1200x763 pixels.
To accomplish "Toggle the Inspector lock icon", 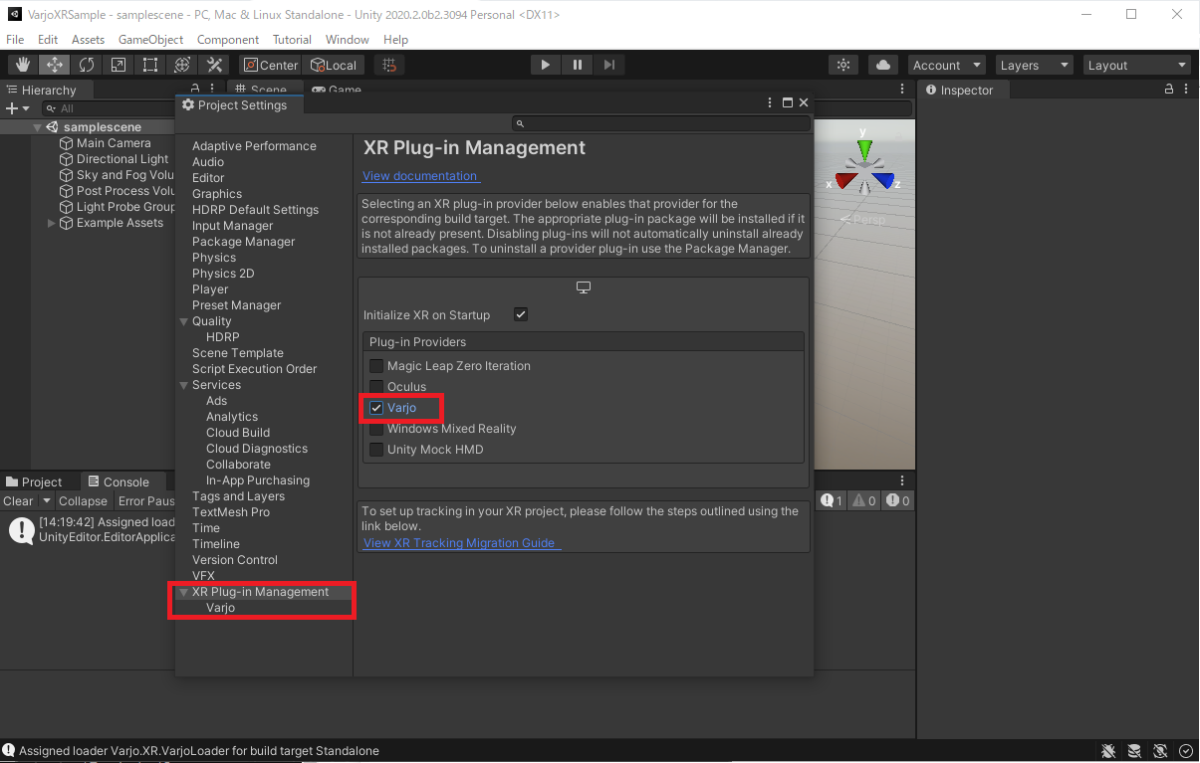I will coord(1169,89).
